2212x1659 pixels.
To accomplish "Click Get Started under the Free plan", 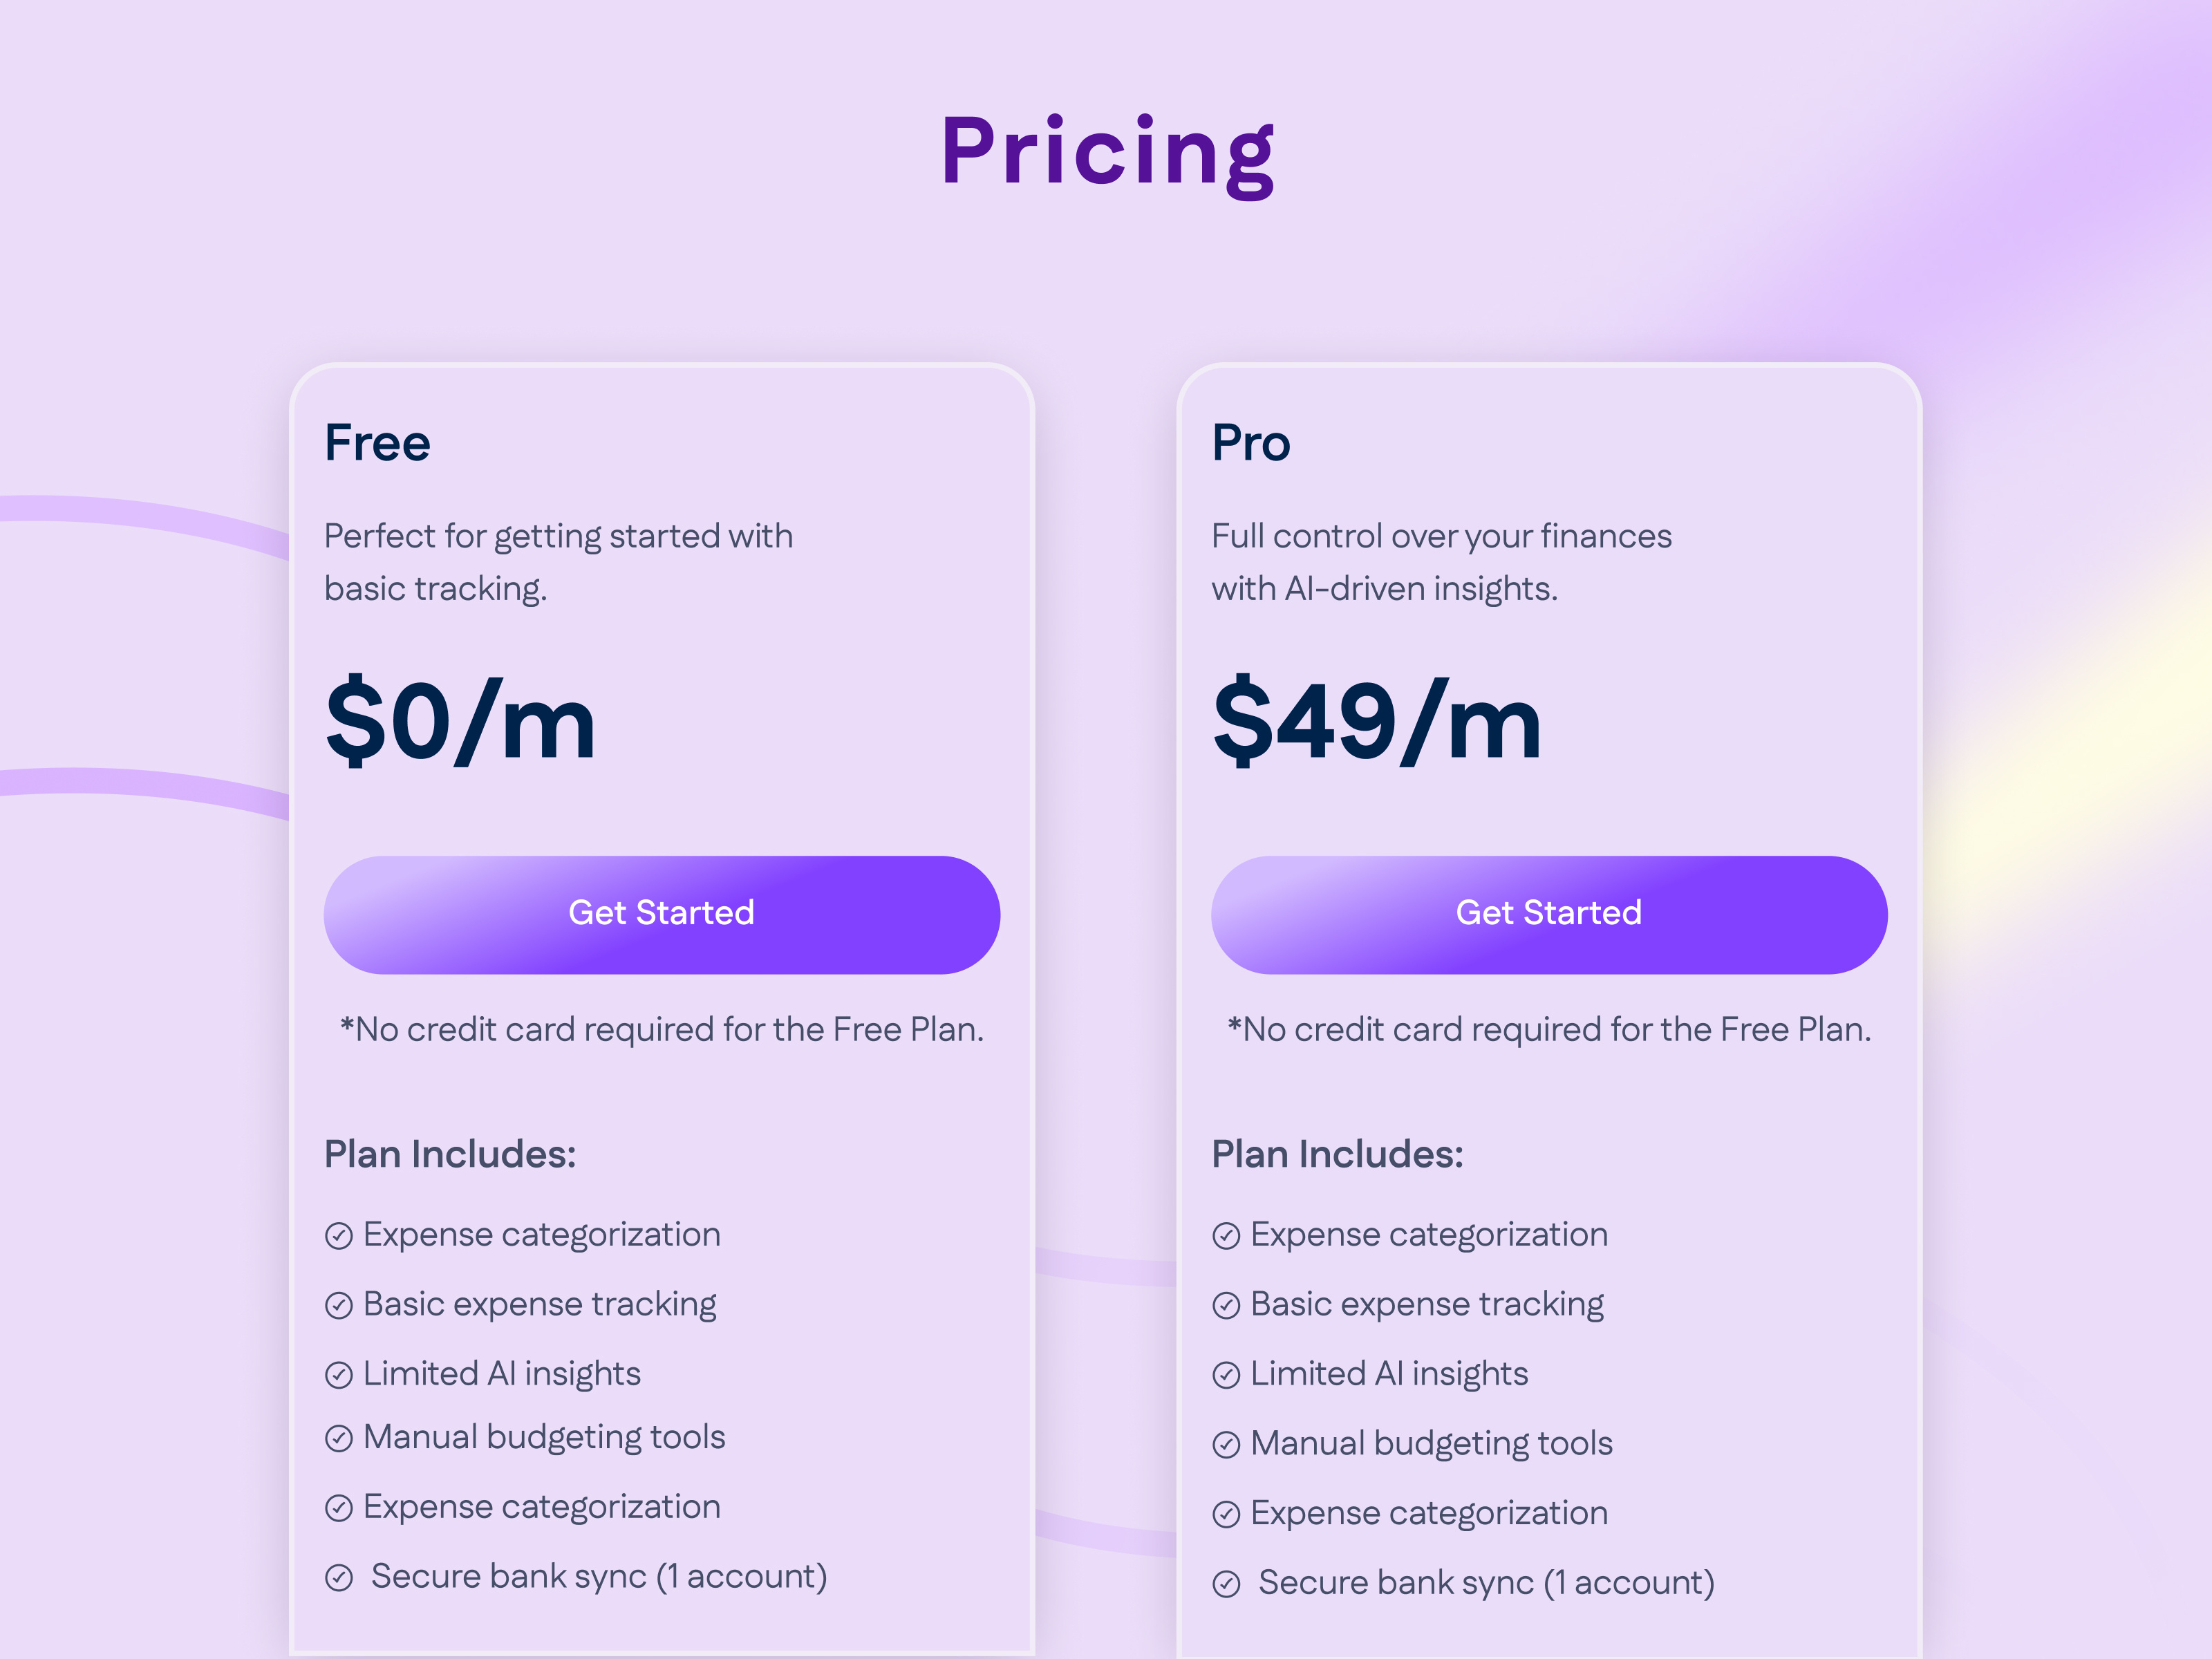I will (x=662, y=913).
